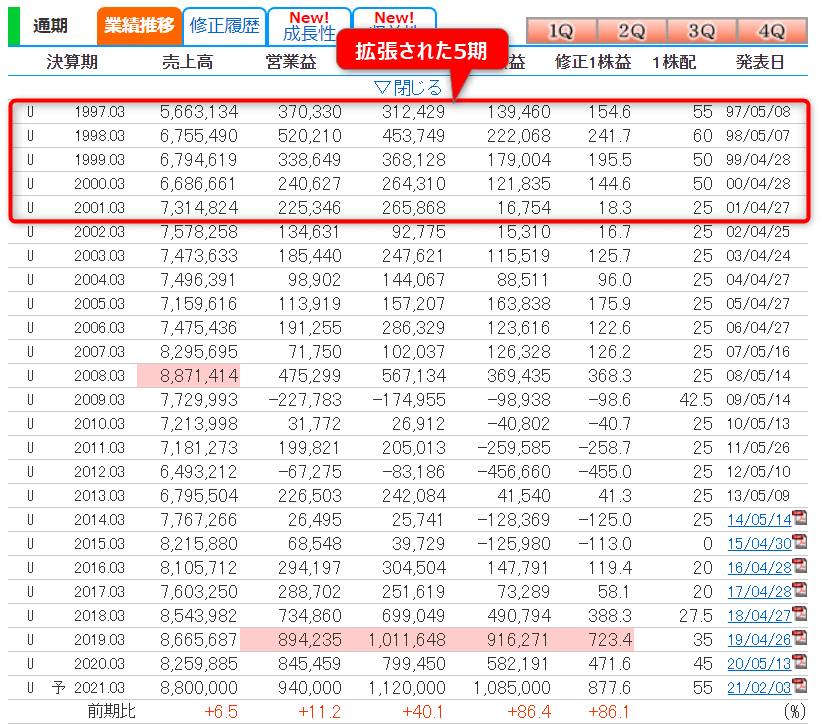Screen dimensions: 822x724
Task: Switch to the 通期 tab
Action: coord(50,26)
